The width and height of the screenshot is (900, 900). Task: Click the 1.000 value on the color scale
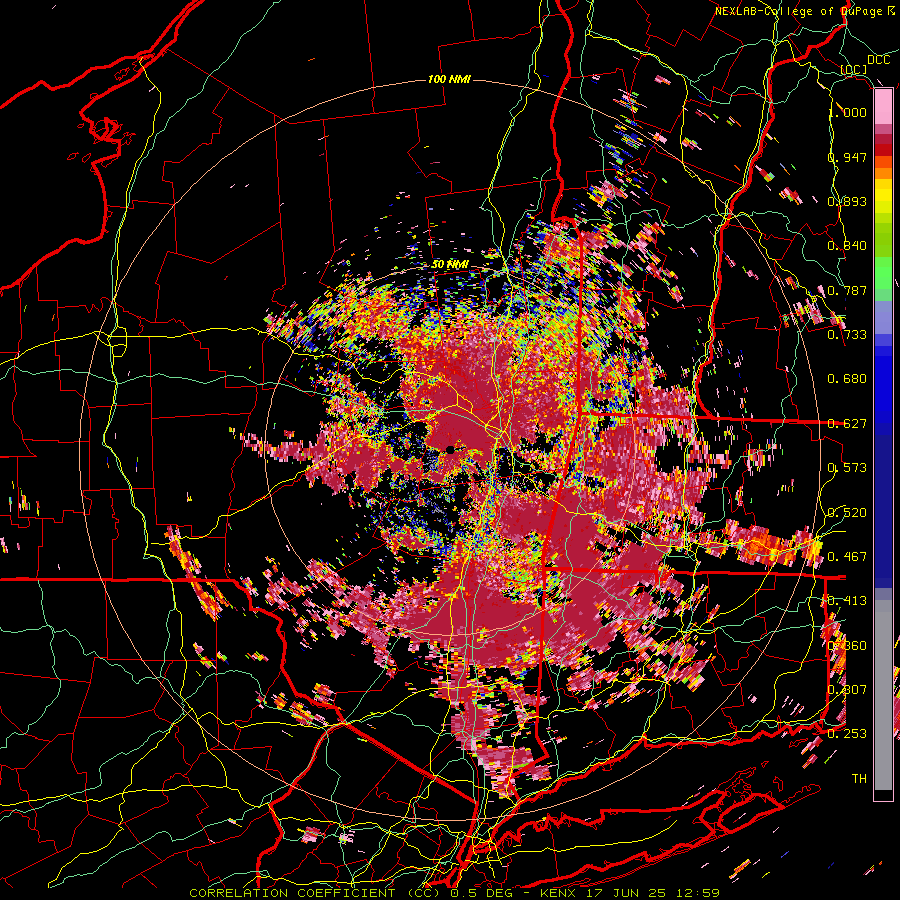(848, 112)
